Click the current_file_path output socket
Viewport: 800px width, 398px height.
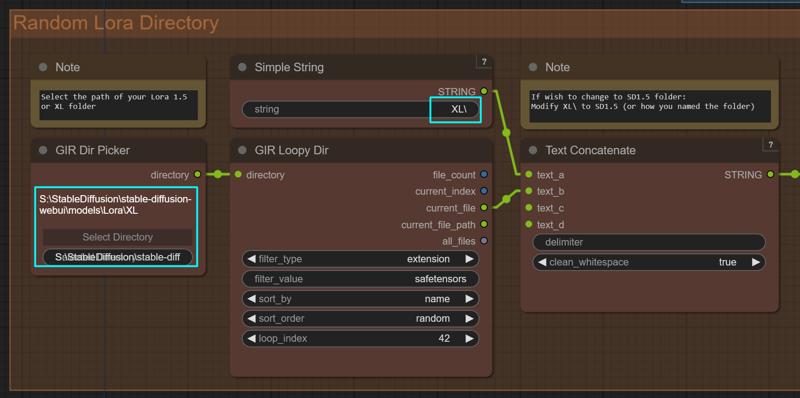[x=484, y=225]
